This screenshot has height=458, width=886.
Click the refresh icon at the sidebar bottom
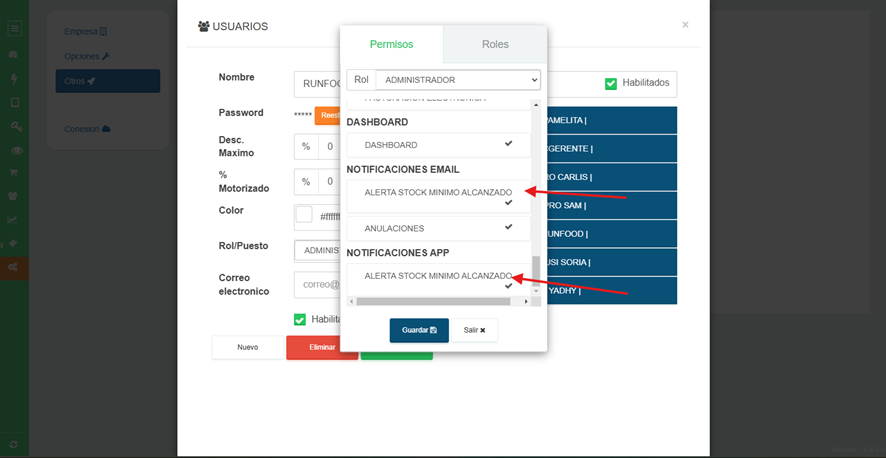click(14, 445)
